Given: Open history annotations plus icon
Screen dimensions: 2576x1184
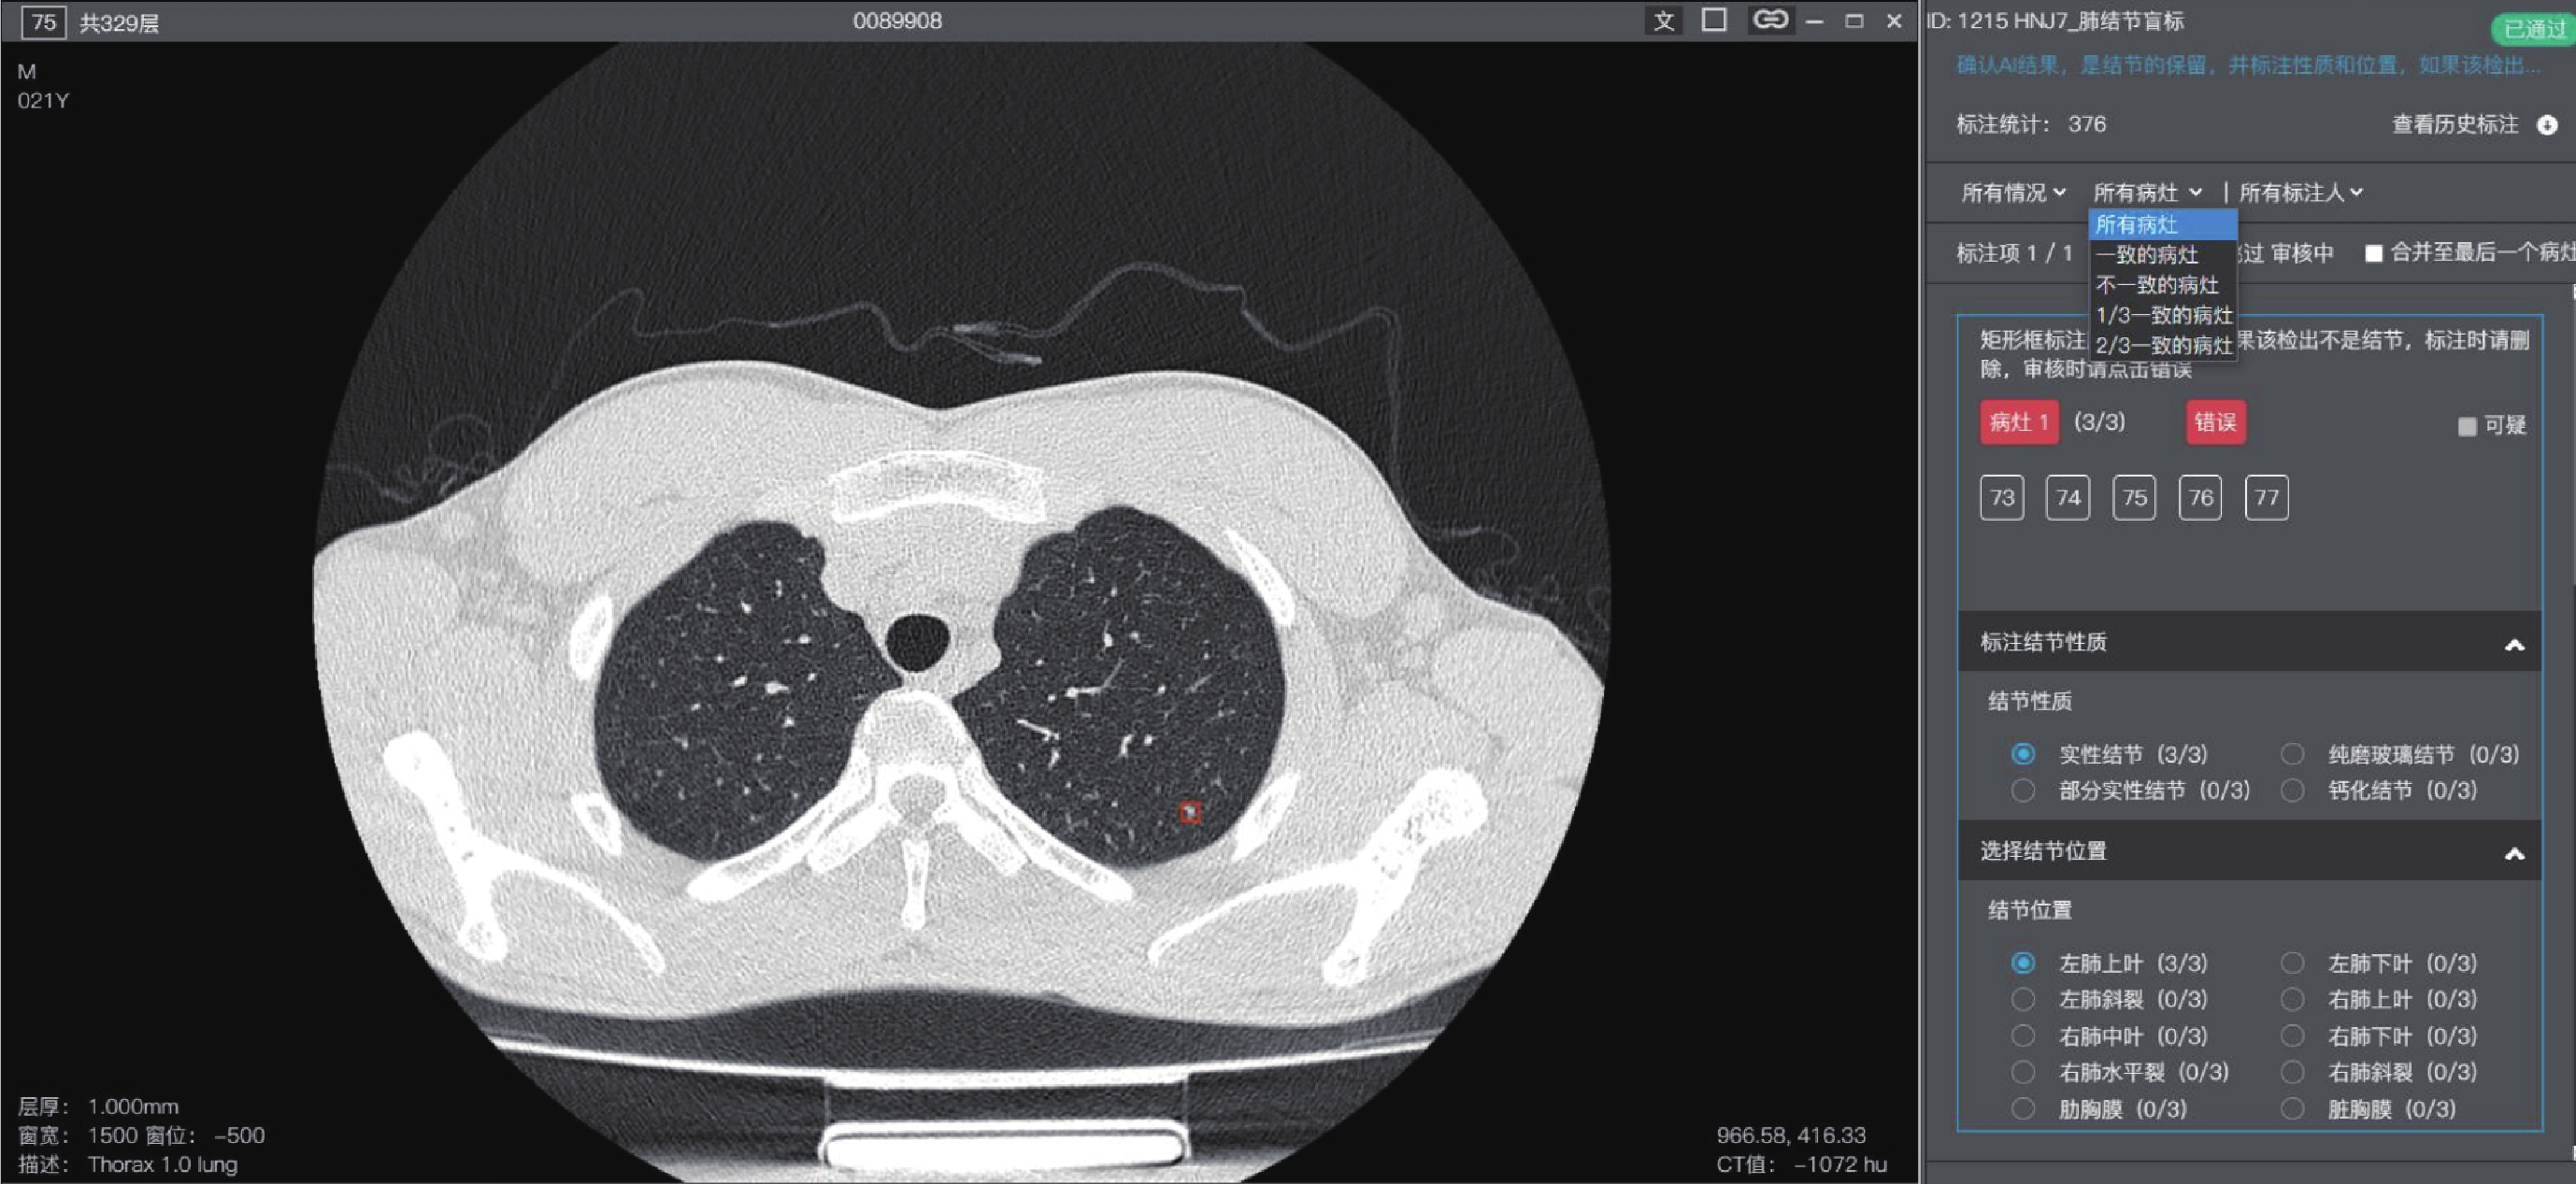Looking at the screenshot, I should (2547, 125).
